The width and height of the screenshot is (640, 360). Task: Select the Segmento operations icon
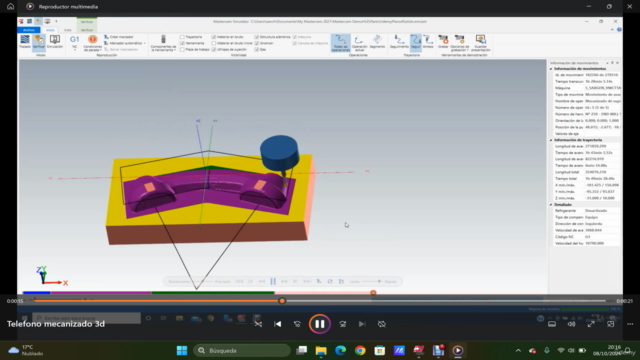(x=377, y=42)
